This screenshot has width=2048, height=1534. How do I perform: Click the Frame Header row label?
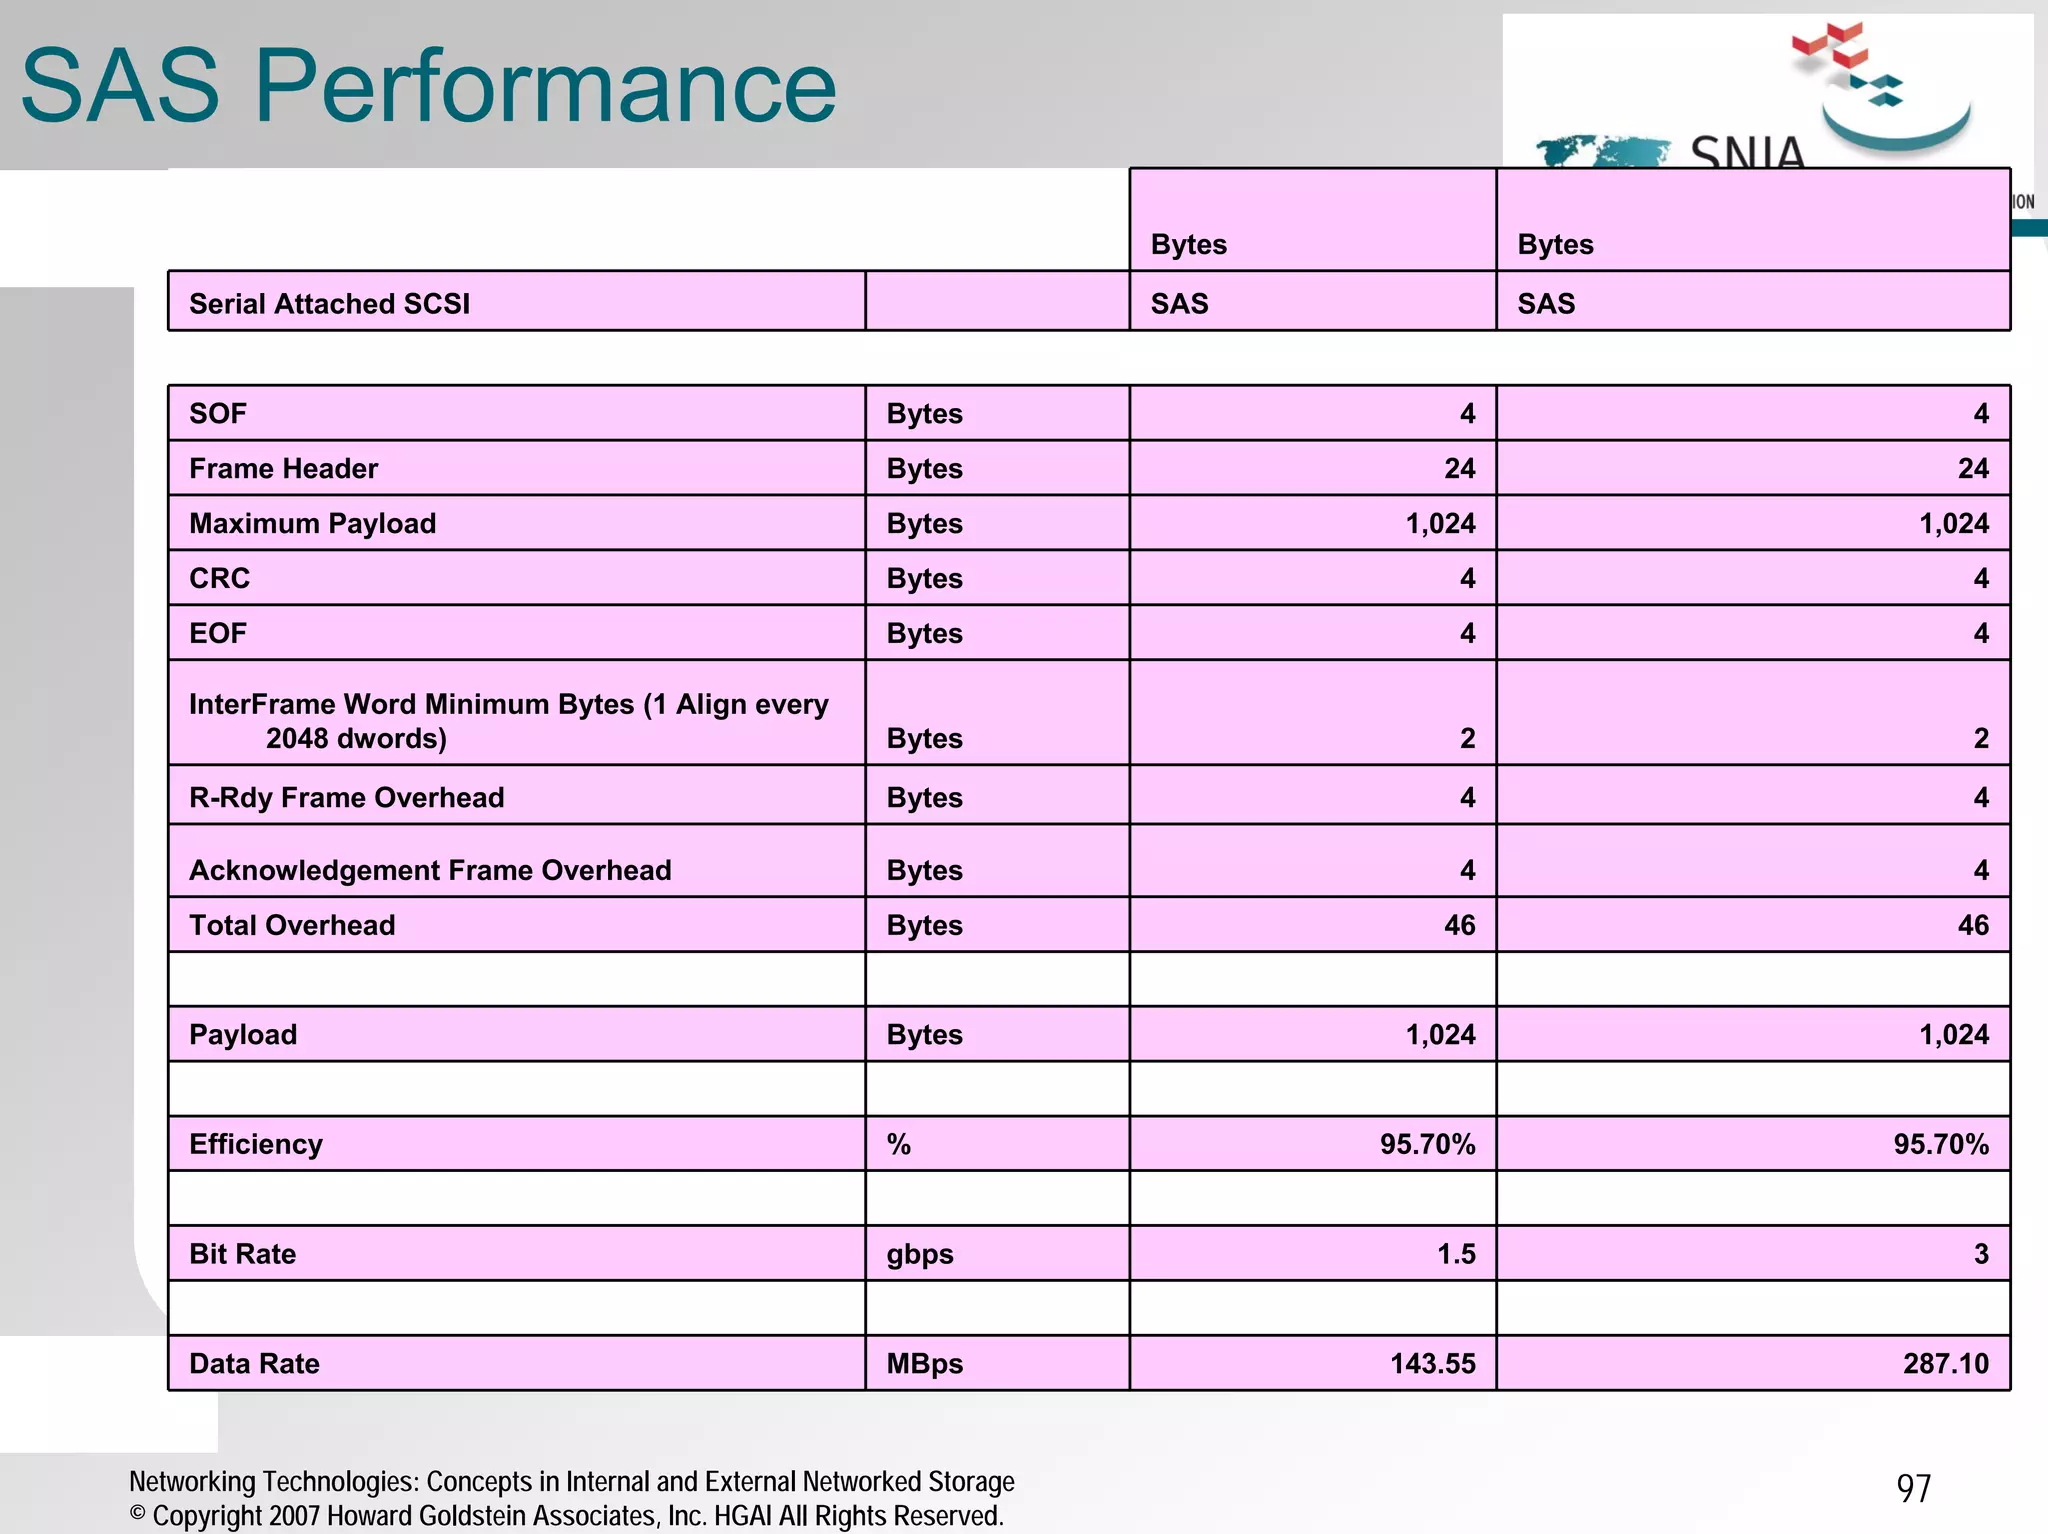pos(283,468)
